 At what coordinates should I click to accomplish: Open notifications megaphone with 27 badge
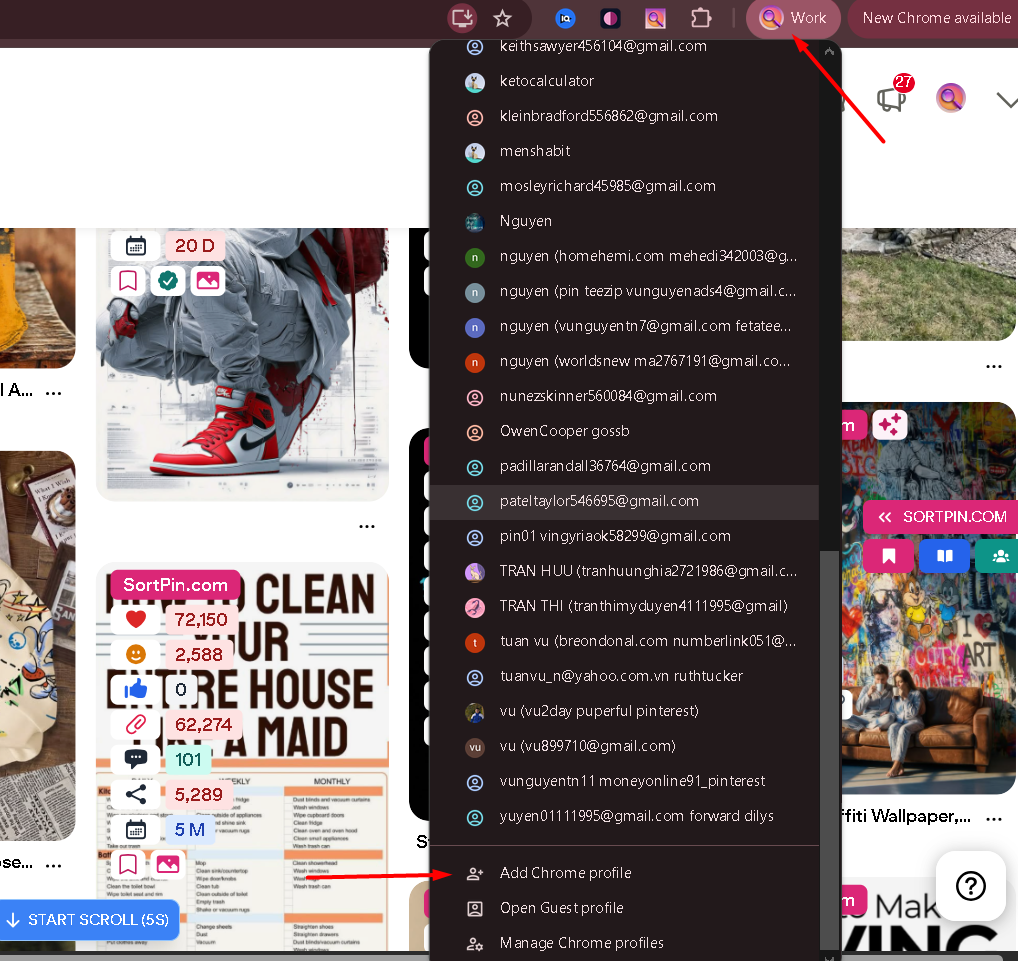(892, 98)
